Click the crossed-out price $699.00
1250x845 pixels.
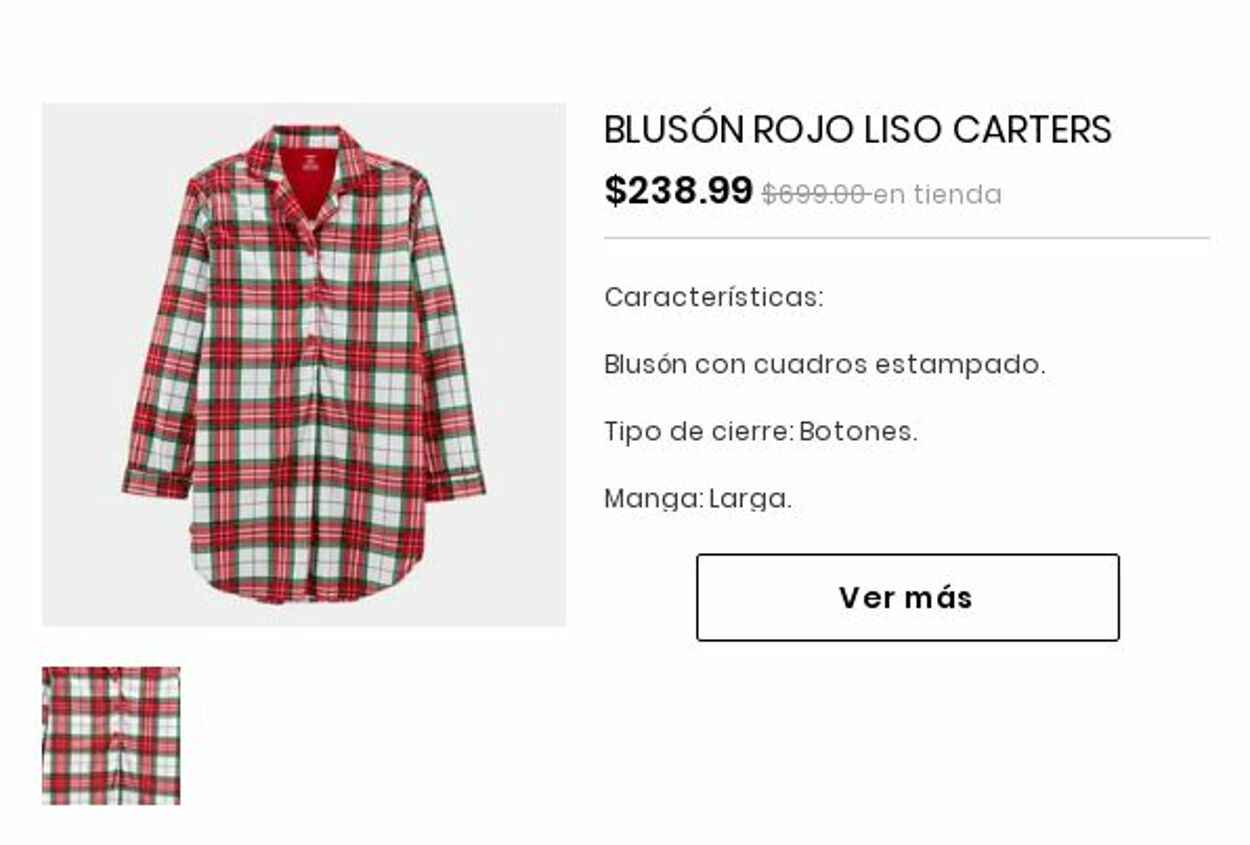pos(813,194)
